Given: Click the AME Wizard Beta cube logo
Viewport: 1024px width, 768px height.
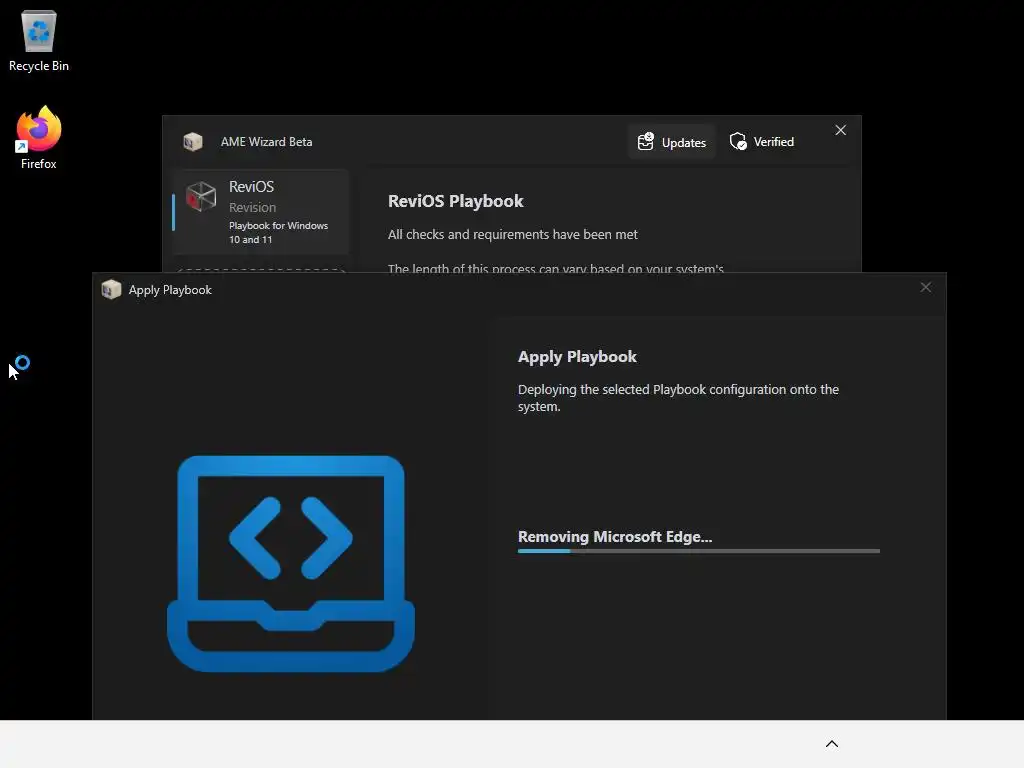Looking at the screenshot, I should tap(193, 142).
